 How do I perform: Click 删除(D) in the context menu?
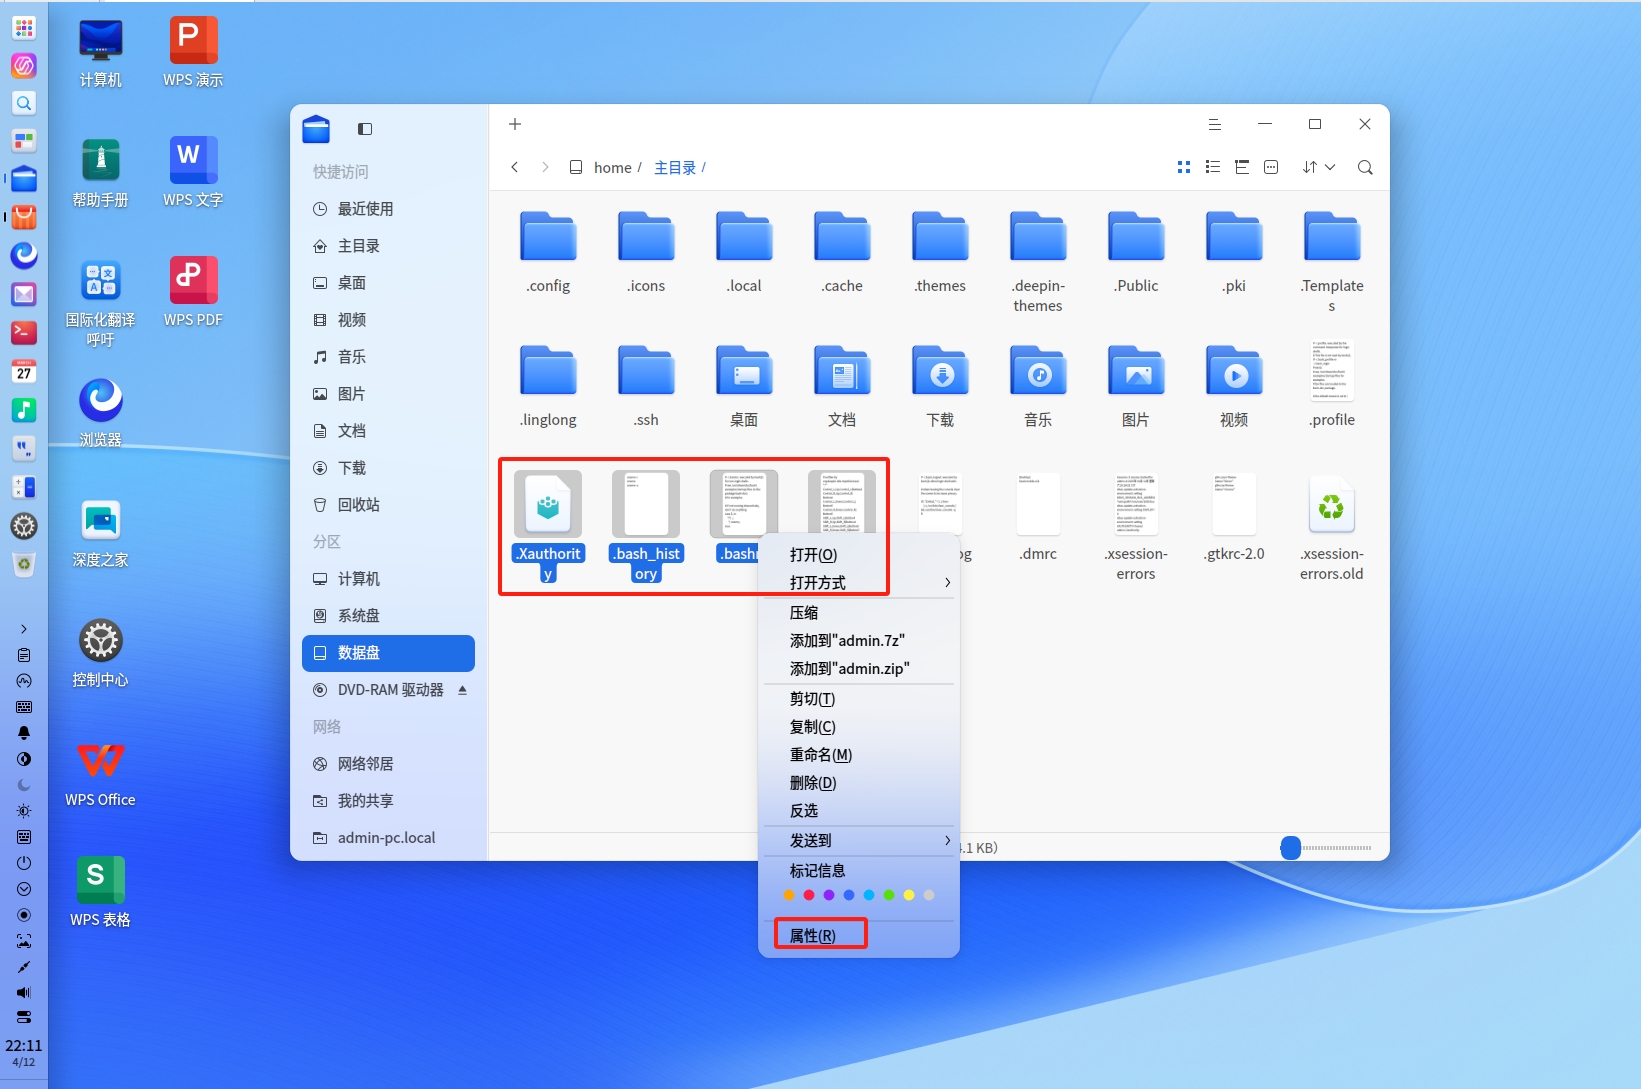(860, 782)
